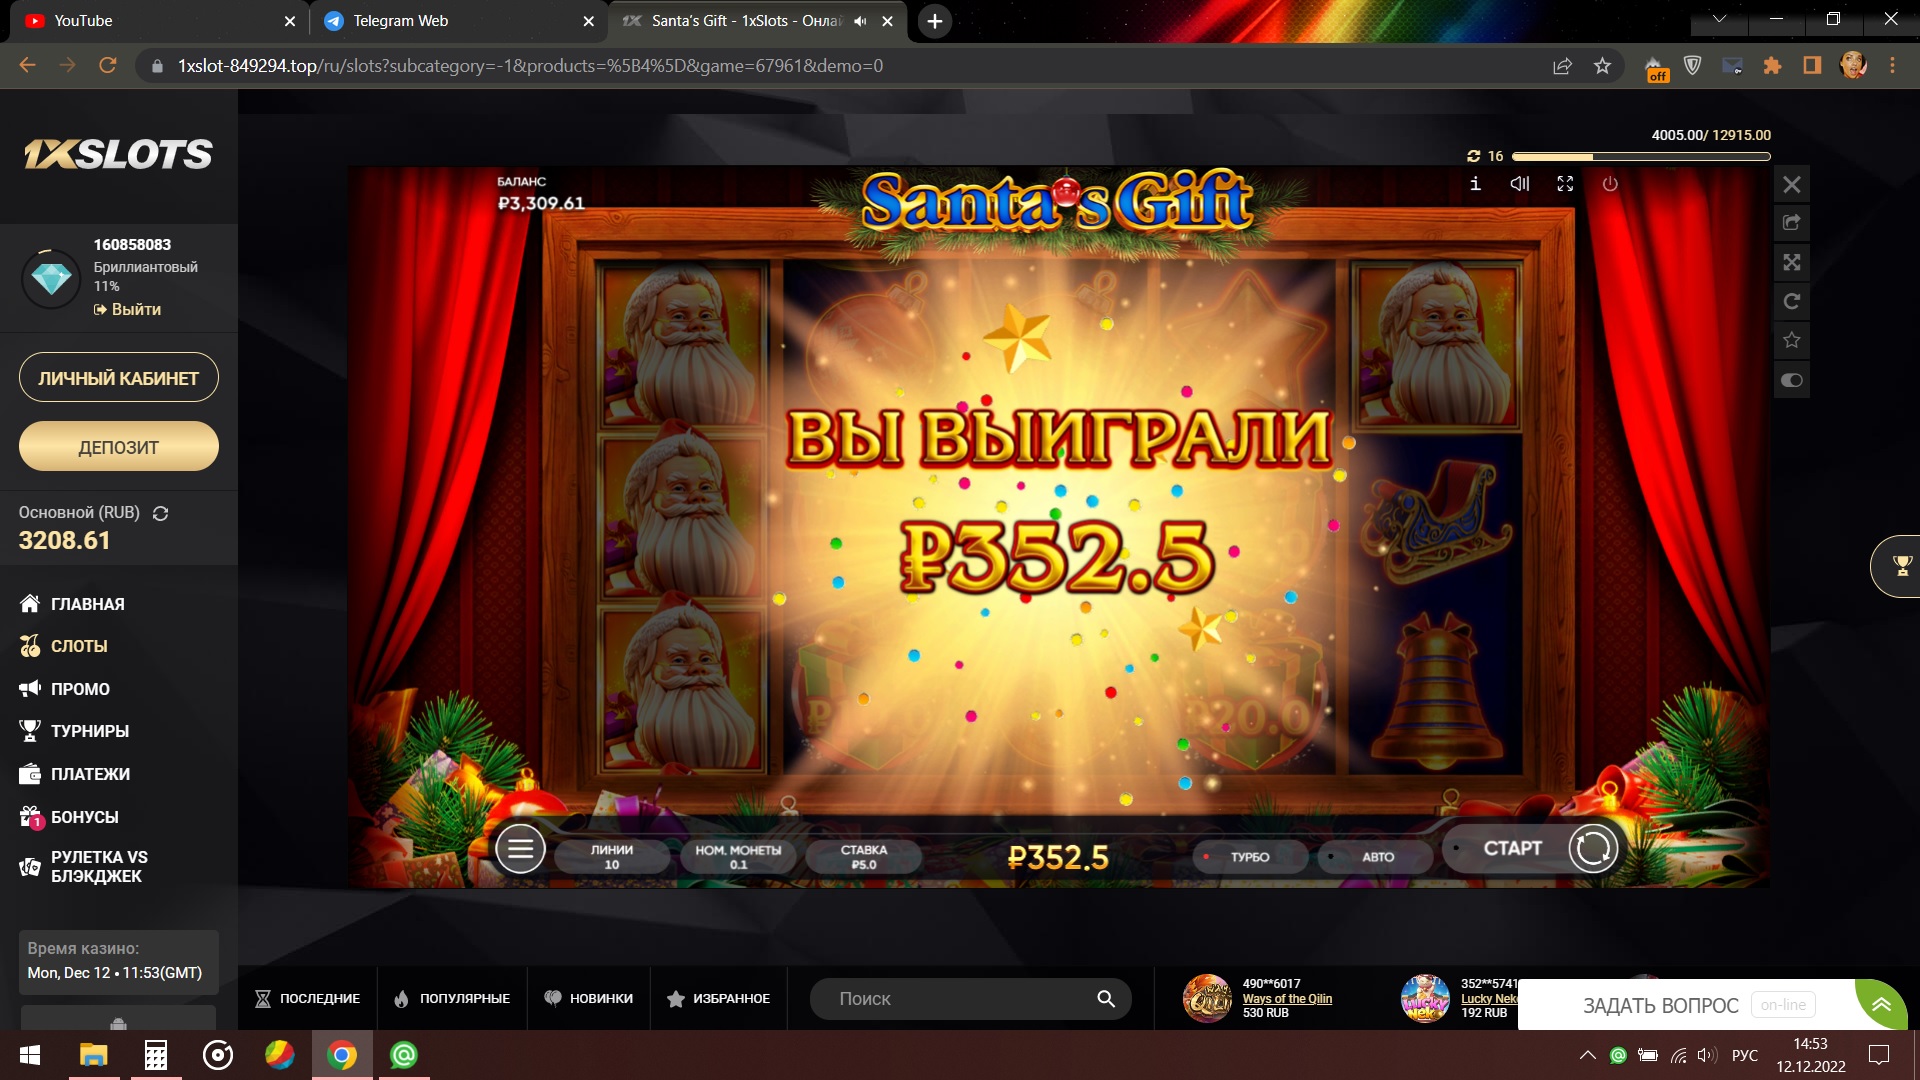Open the trophy tournaments side widget

(1901, 566)
